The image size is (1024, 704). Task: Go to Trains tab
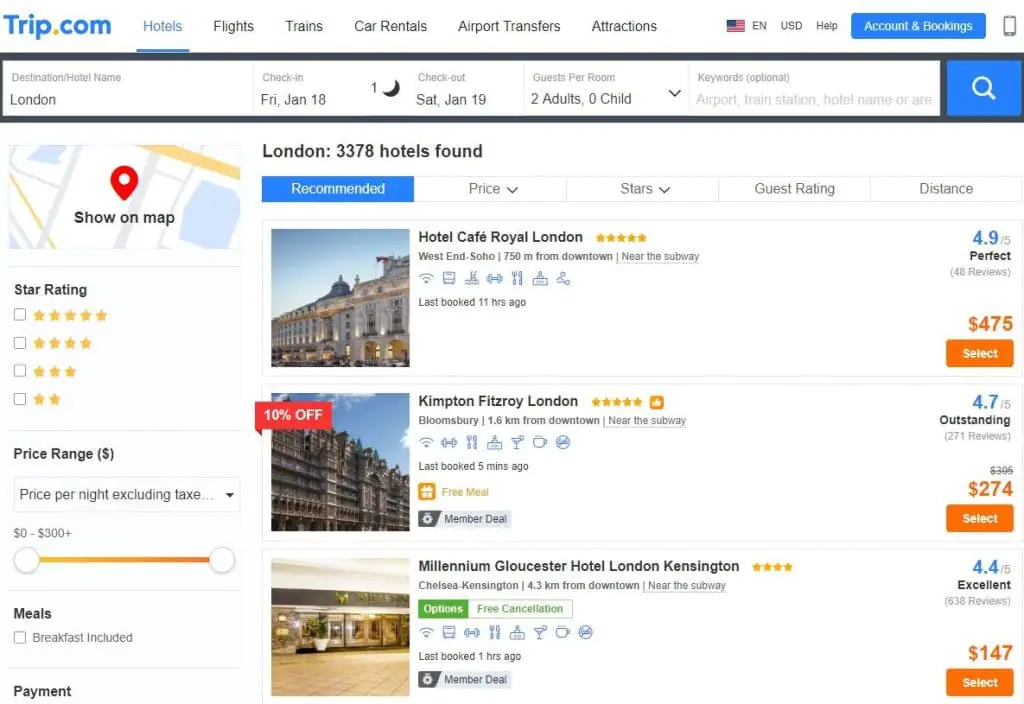point(304,26)
